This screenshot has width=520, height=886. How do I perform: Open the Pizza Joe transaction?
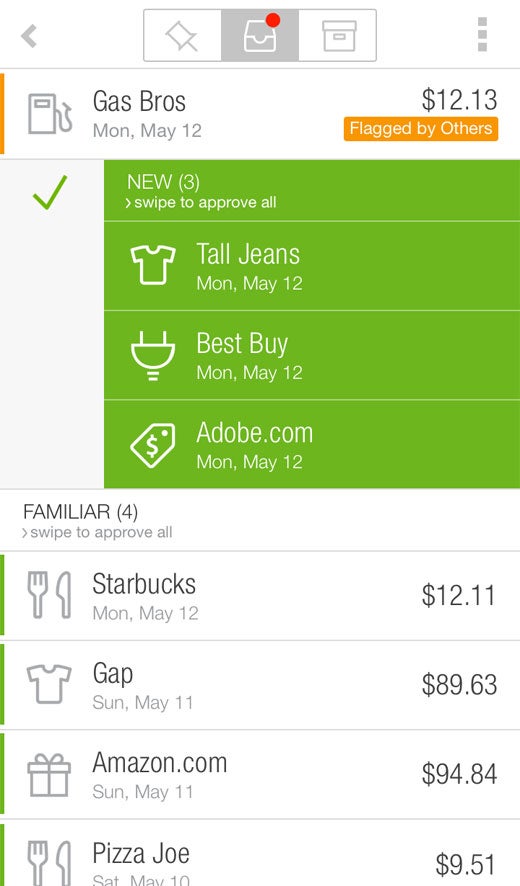point(260,854)
